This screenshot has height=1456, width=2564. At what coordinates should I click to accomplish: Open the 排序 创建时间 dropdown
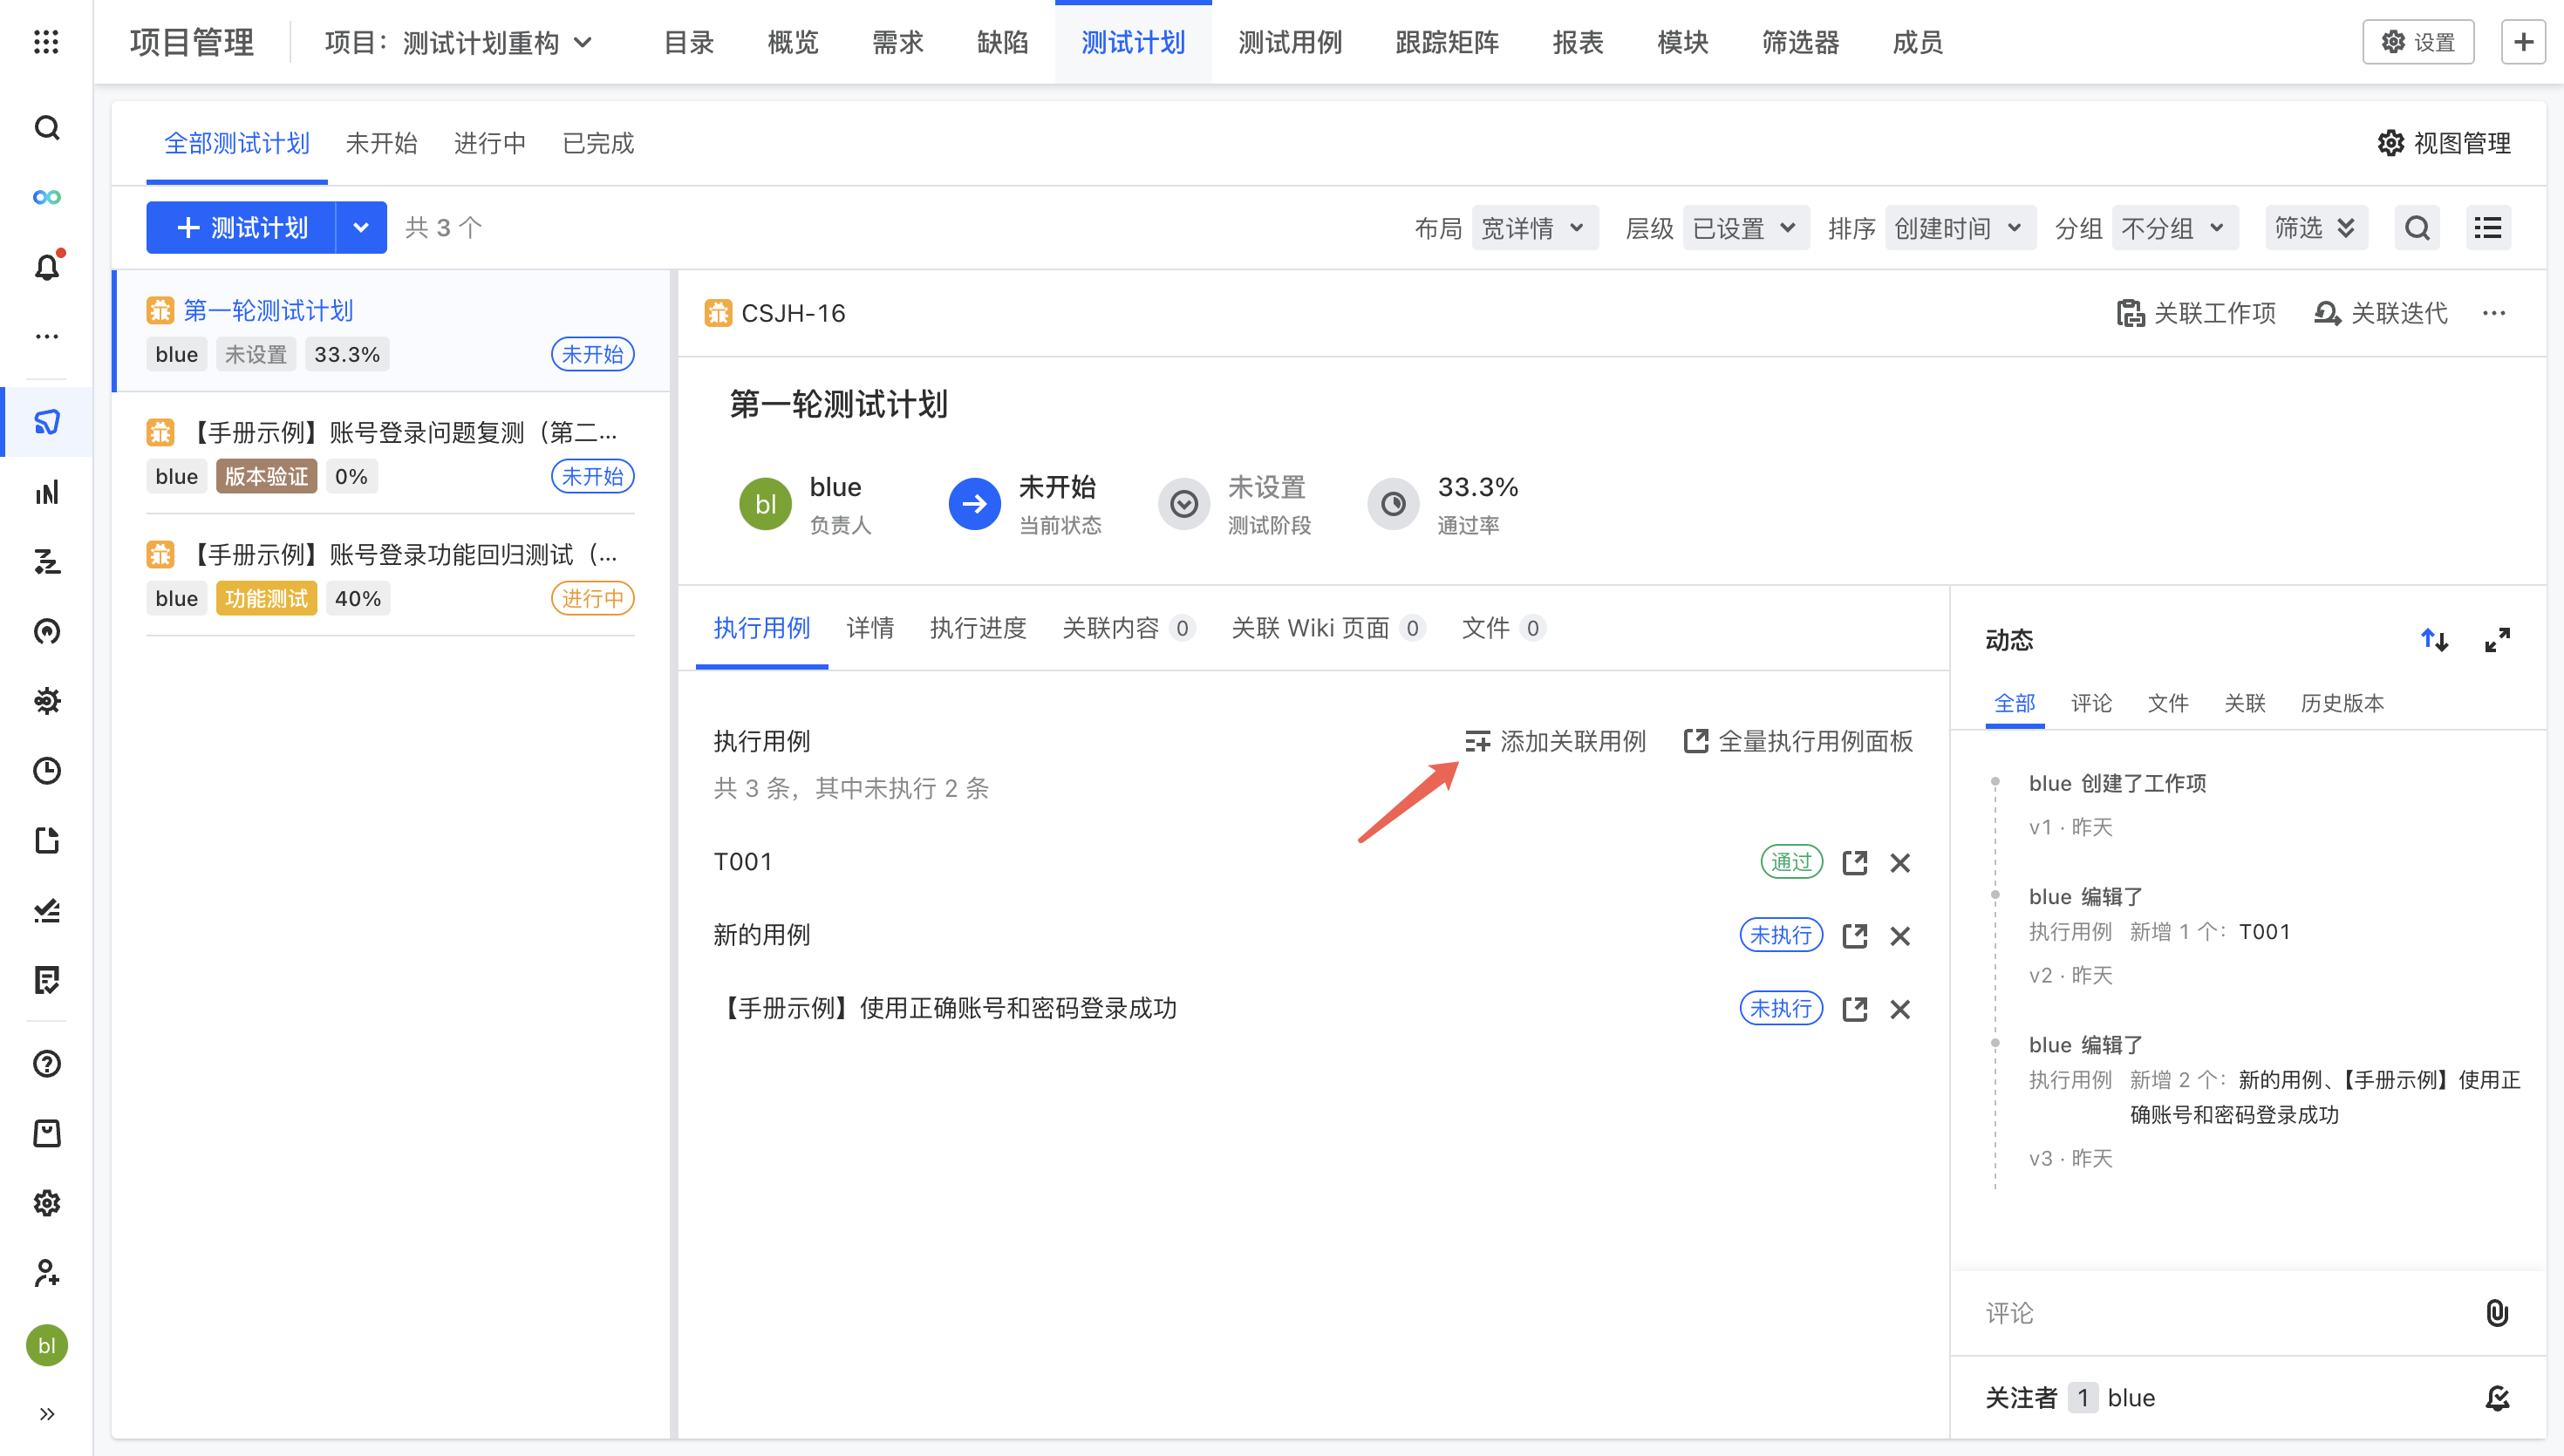click(x=1960, y=228)
